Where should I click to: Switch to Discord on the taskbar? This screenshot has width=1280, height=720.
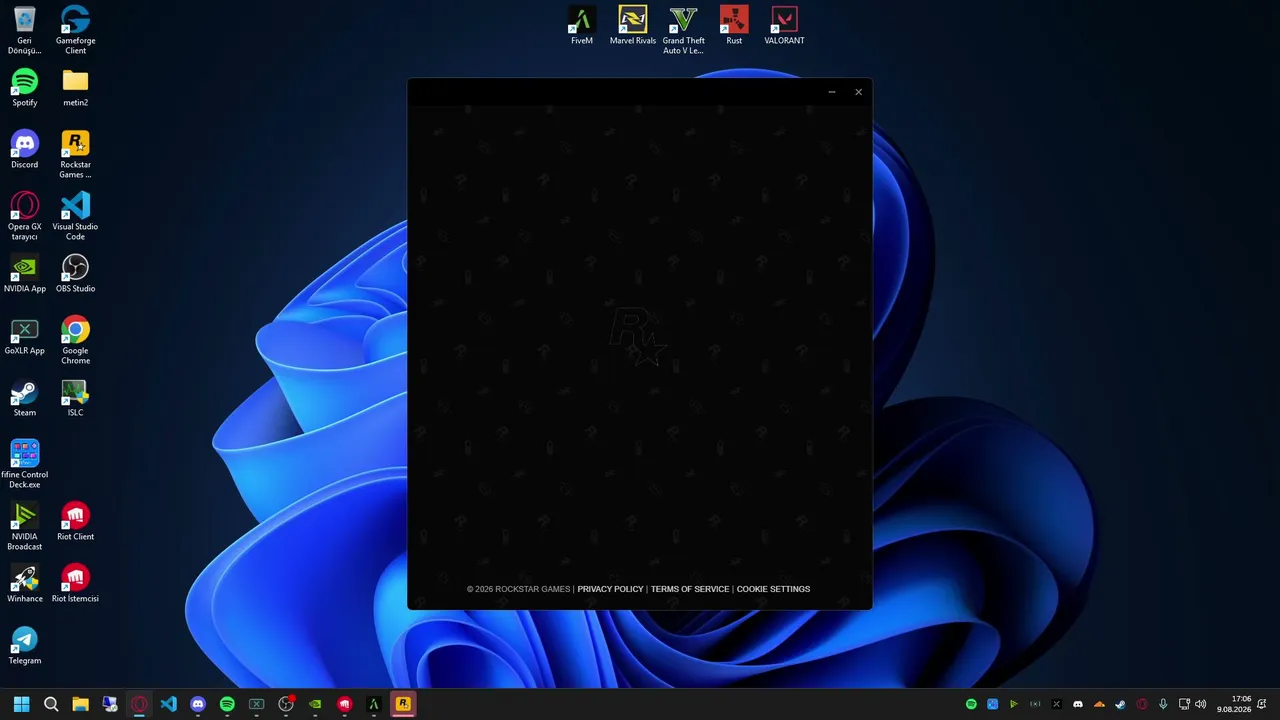198,704
